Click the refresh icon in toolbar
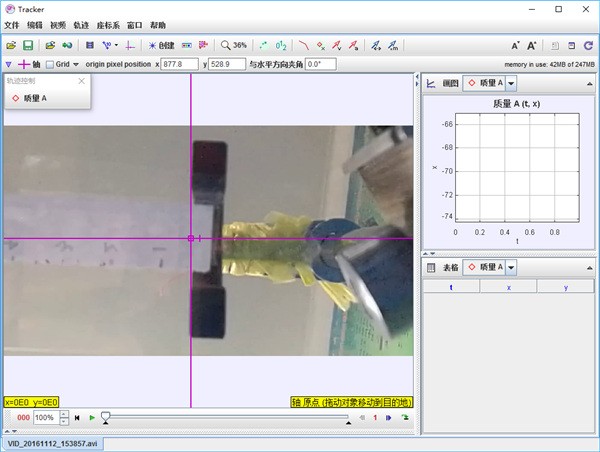 point(589,45)
